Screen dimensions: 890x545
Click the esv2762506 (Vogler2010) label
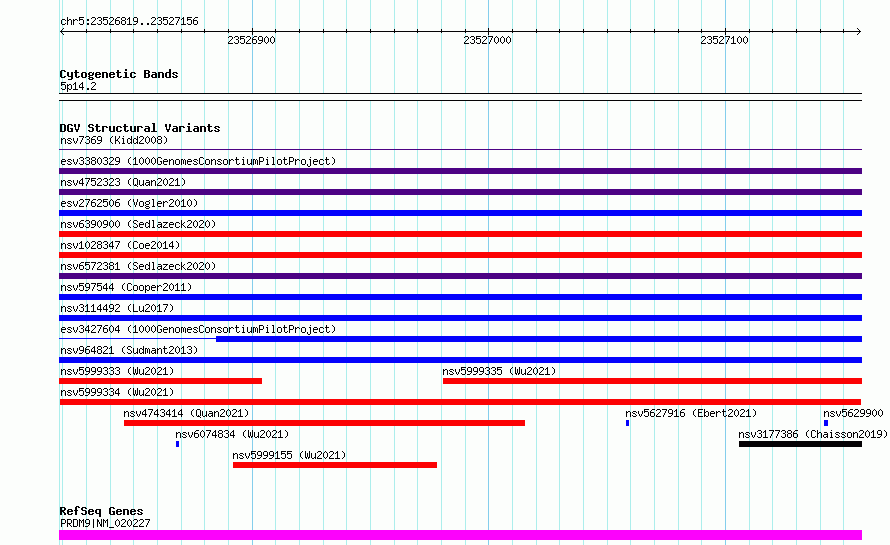129,203
